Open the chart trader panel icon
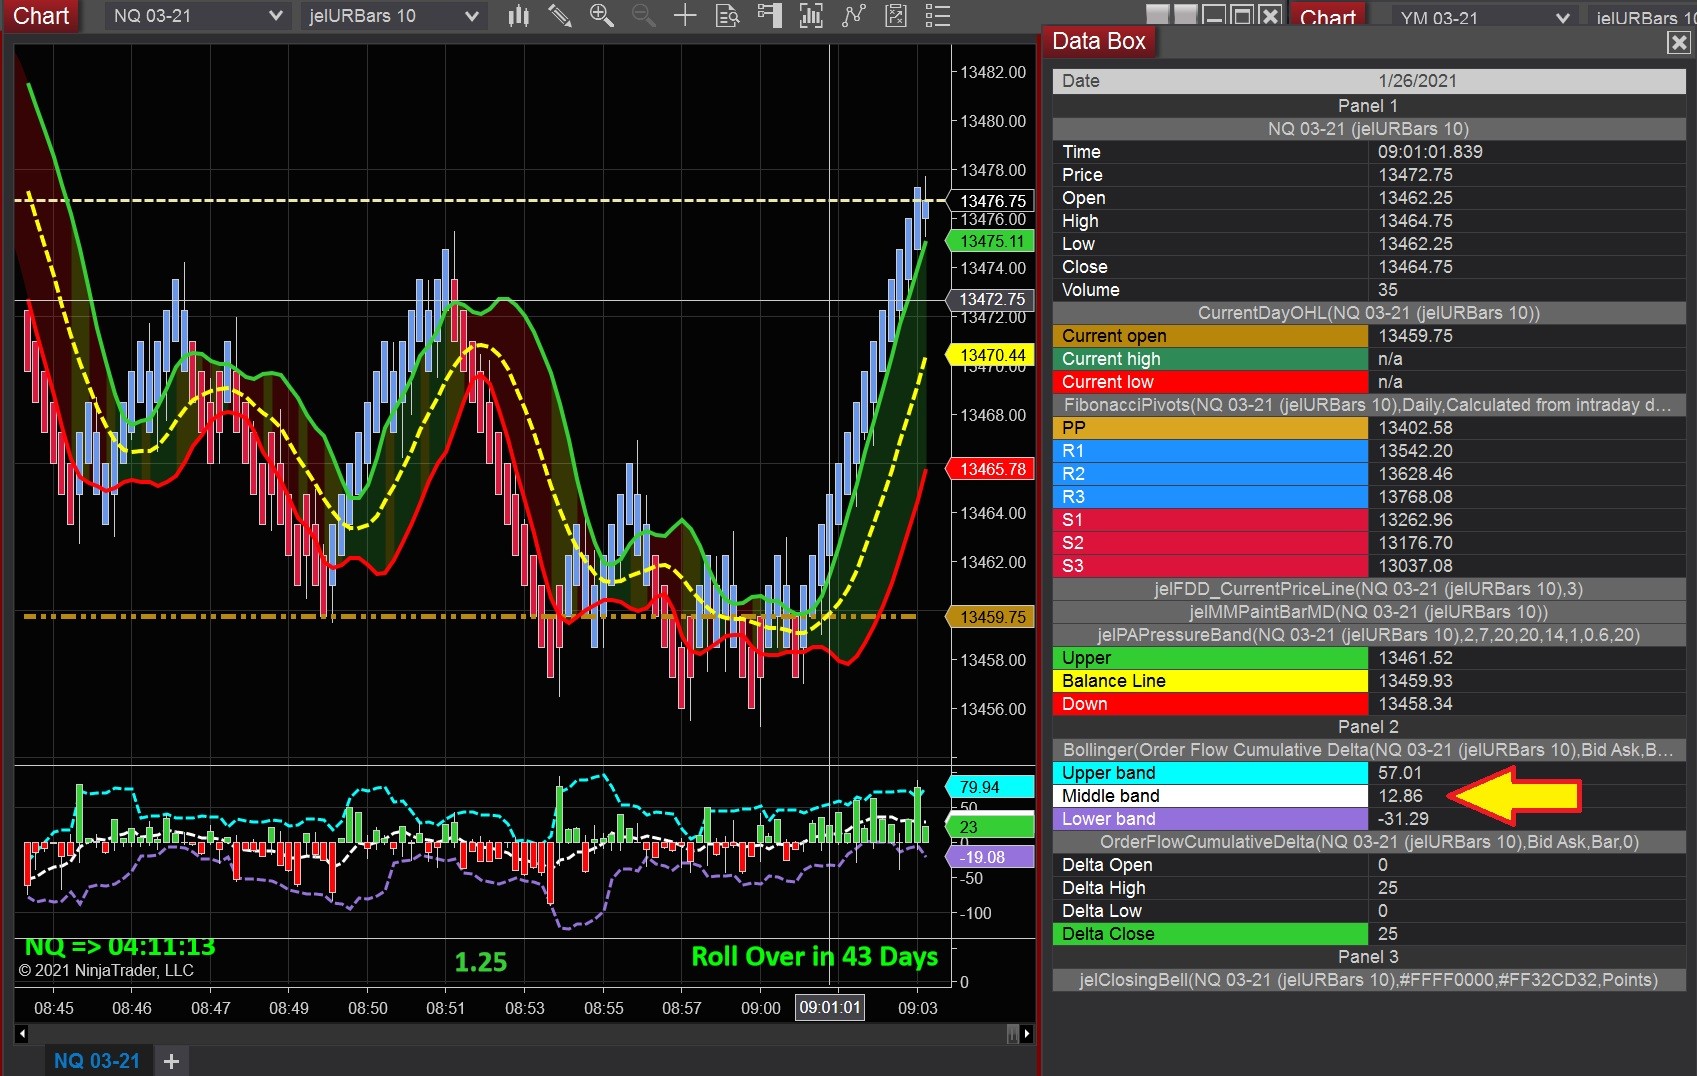Viewport: 1697px width, 1076px height. [769, 16]
